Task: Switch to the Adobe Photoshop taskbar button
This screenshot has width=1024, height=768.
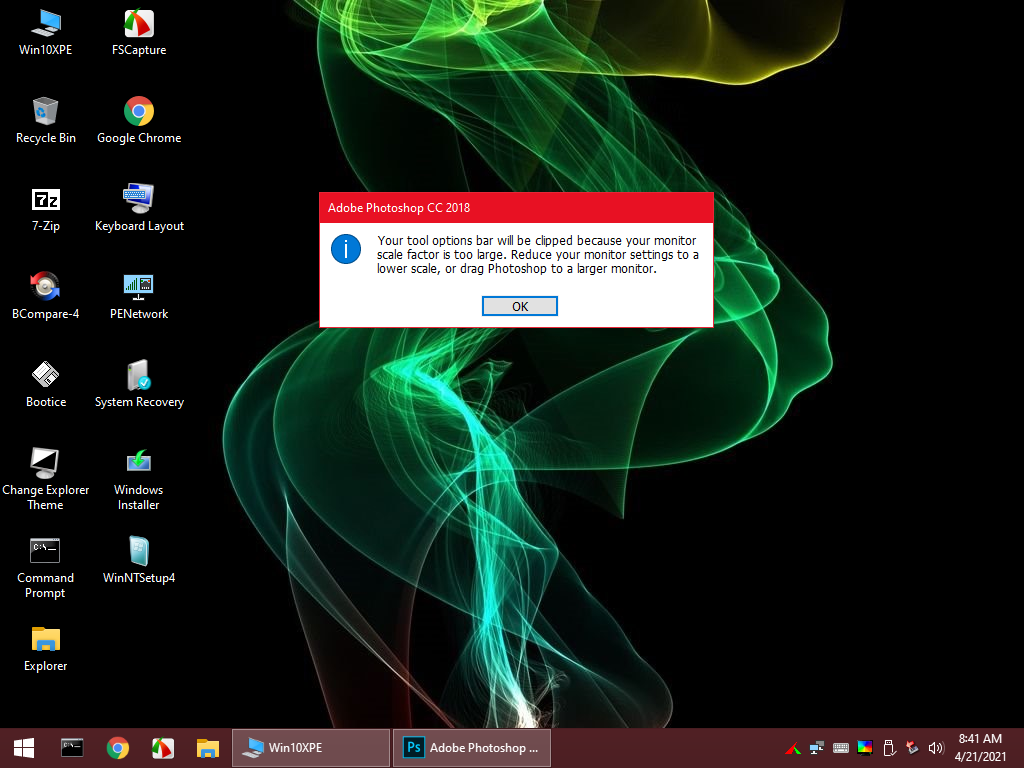Action: point(472,748)
